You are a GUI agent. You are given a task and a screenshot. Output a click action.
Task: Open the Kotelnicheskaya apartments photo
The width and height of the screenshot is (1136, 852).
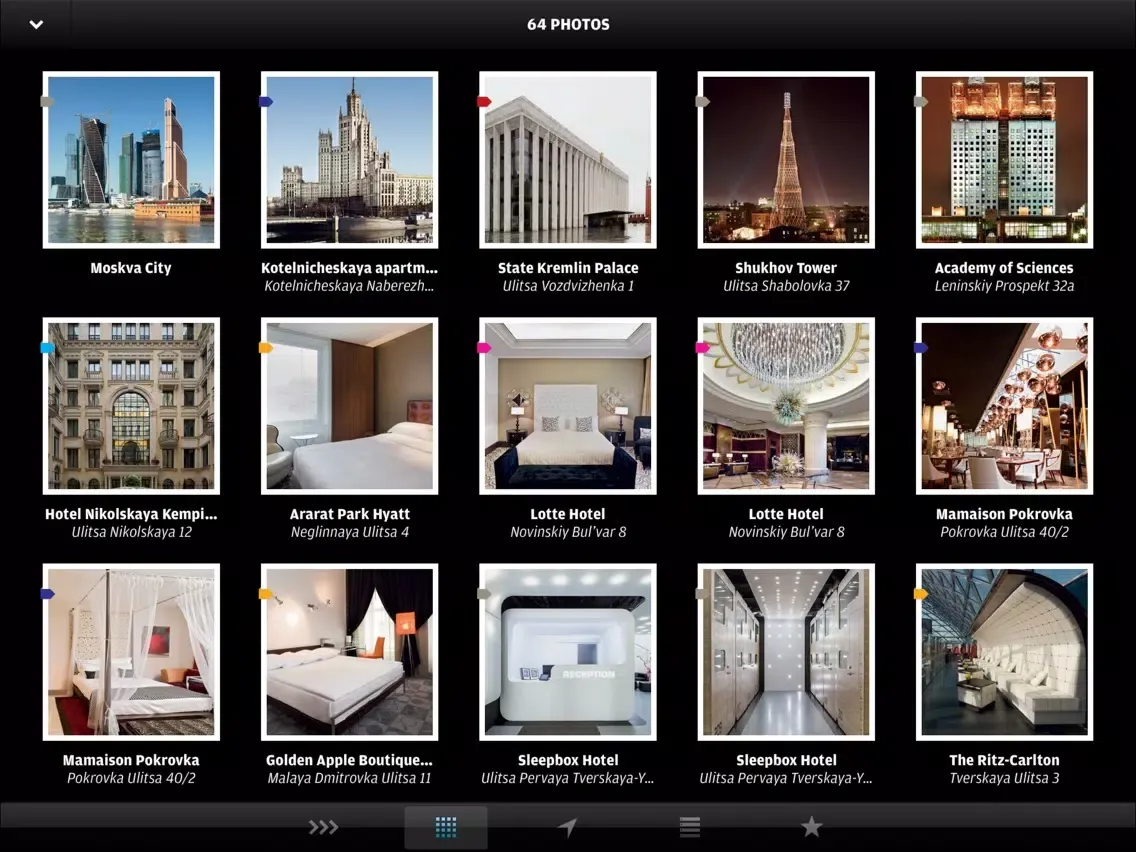click(349, 160)
